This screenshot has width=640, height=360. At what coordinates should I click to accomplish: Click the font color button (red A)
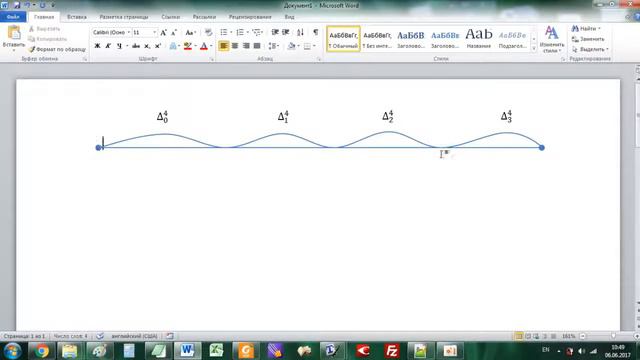click(204, 46)
